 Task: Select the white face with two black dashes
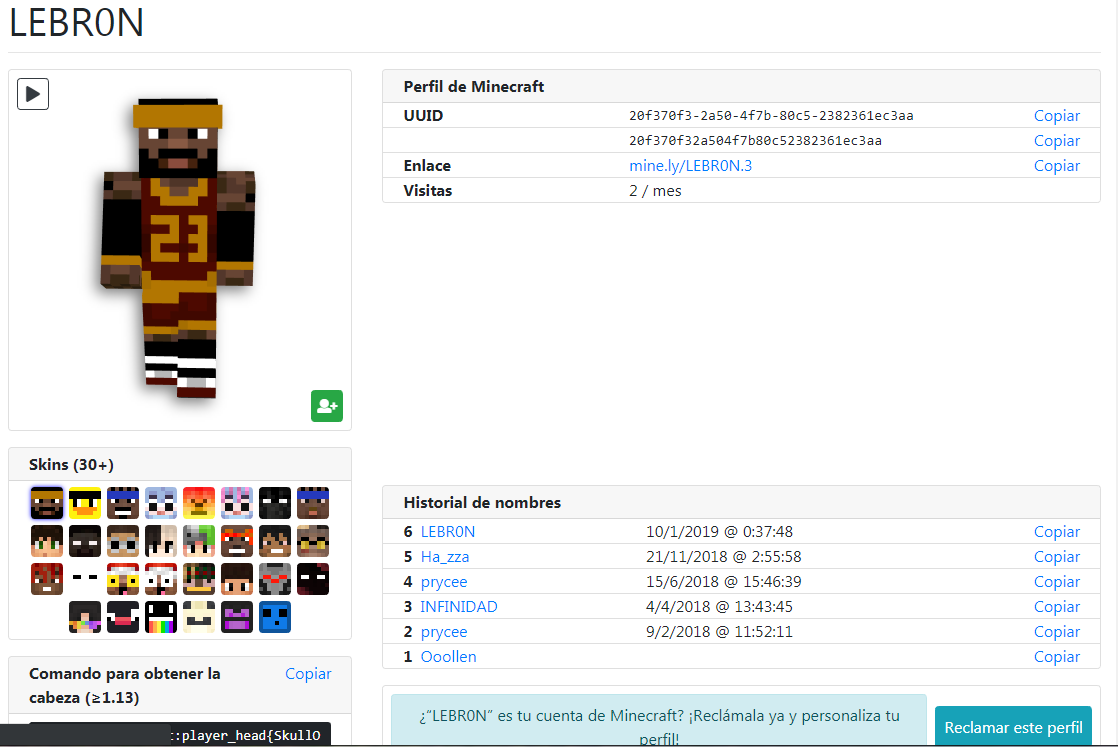click(85, 579)
